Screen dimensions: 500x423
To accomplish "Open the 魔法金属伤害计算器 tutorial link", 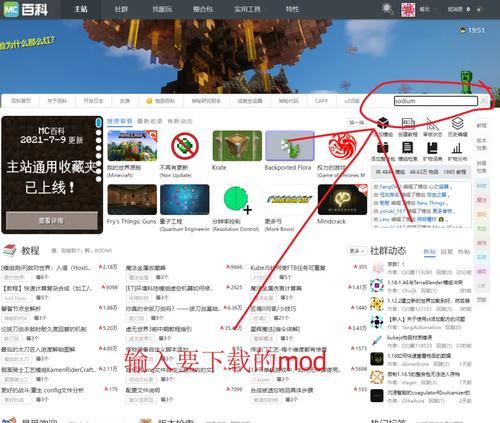I will 276,288.
